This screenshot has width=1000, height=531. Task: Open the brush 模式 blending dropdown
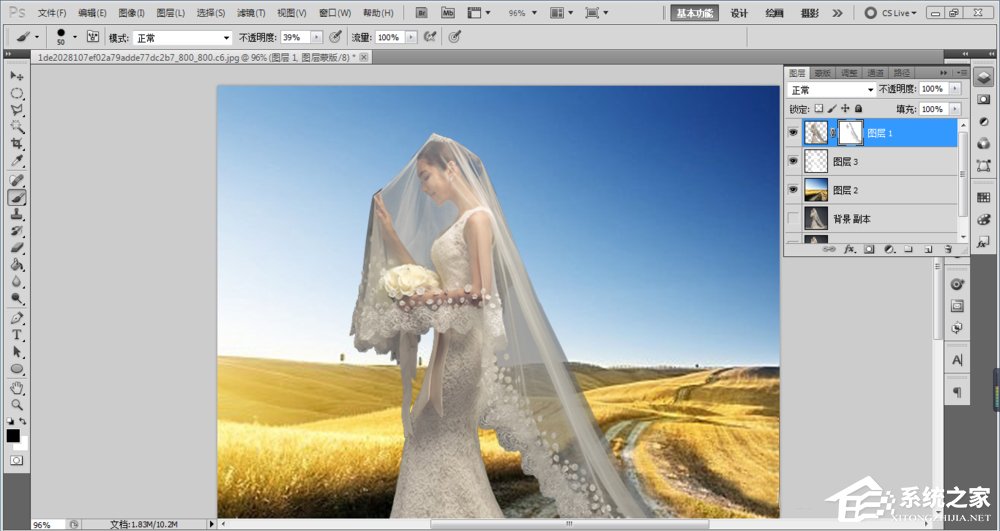pyautogui.click(x=183, y=37)
